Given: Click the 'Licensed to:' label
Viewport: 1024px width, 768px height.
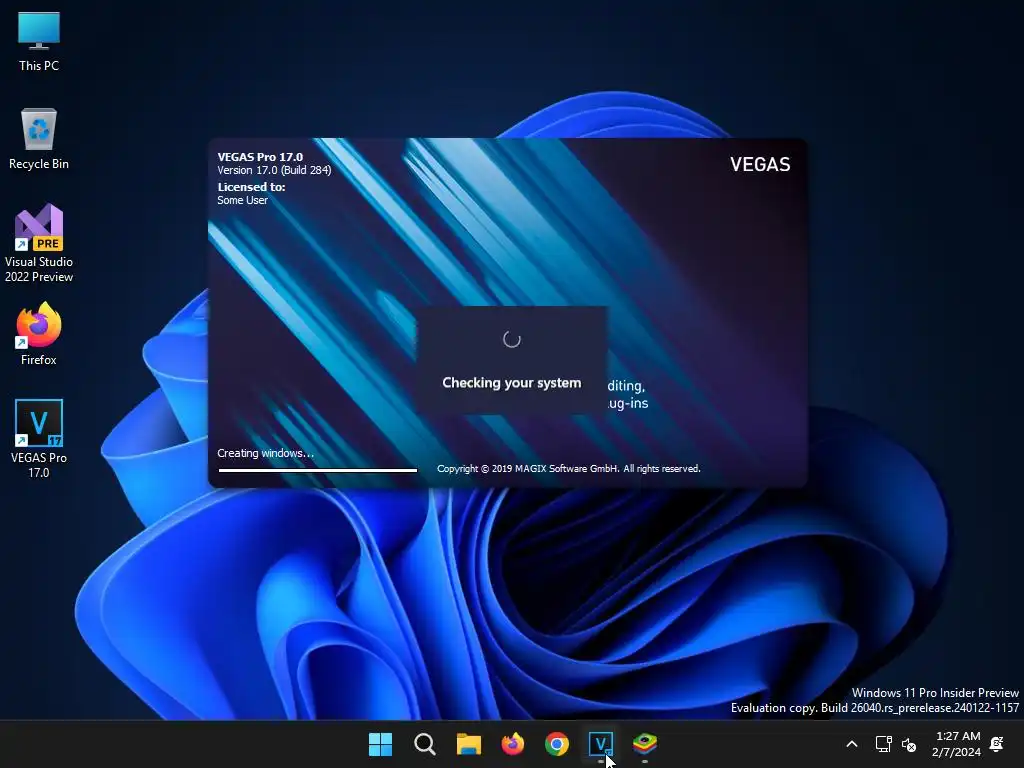Looking at the screenshot, I should [251, 187].
